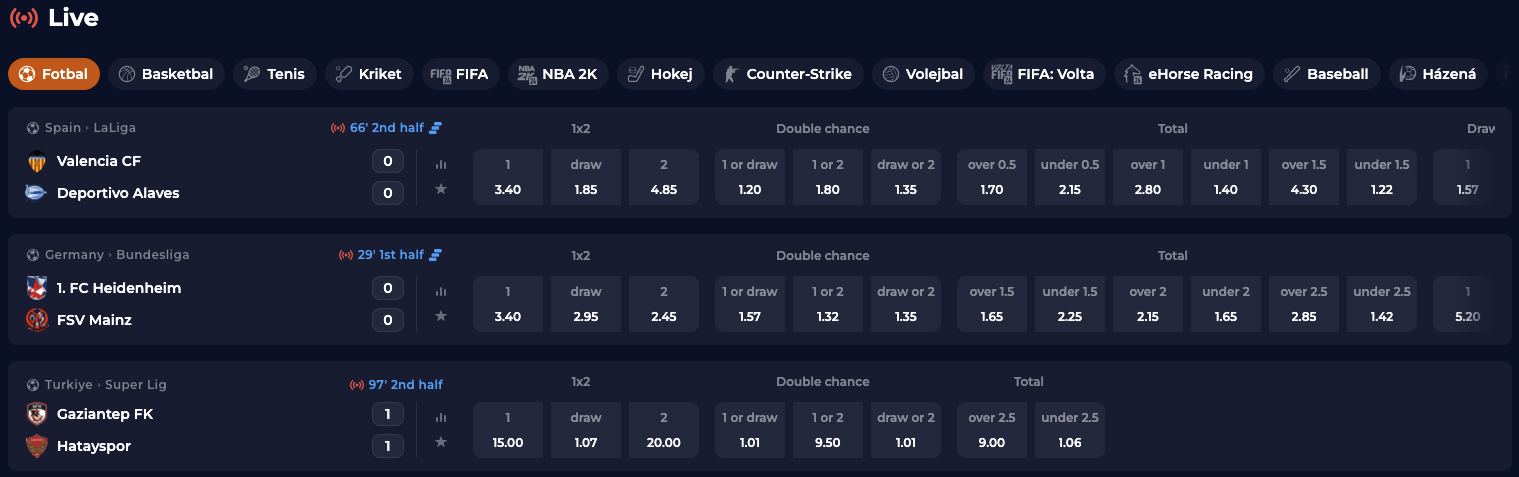This screenshot has width=1519, height=477.
Task: Bet on Valencia win at 3.40
Action: [x=508, y=177]
